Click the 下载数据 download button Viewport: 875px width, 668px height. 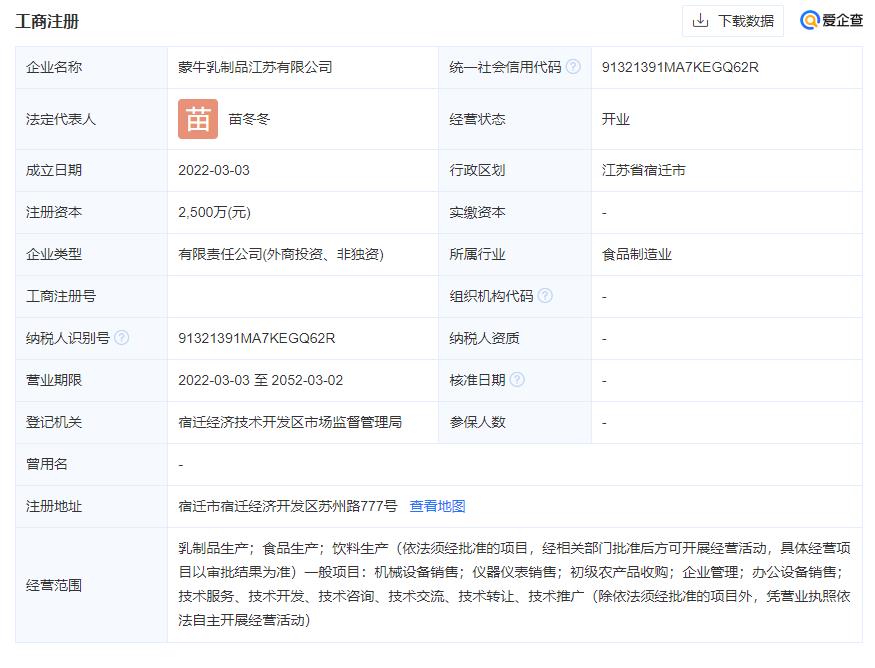point(732,21)
